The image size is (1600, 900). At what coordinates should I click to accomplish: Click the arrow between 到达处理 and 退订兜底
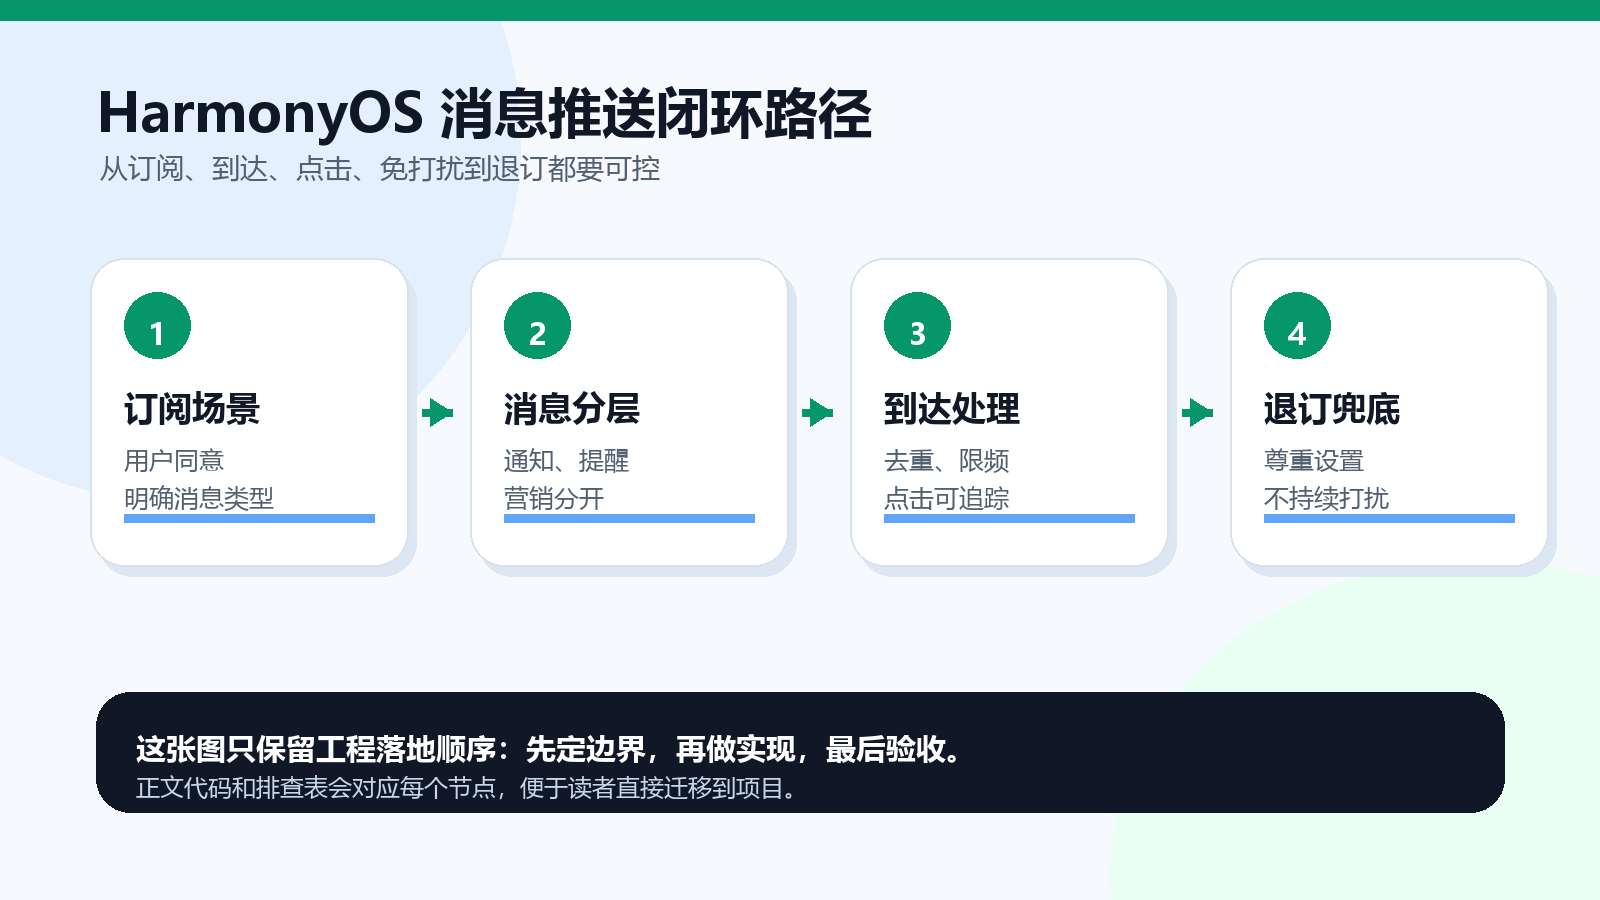point(1198,412)
